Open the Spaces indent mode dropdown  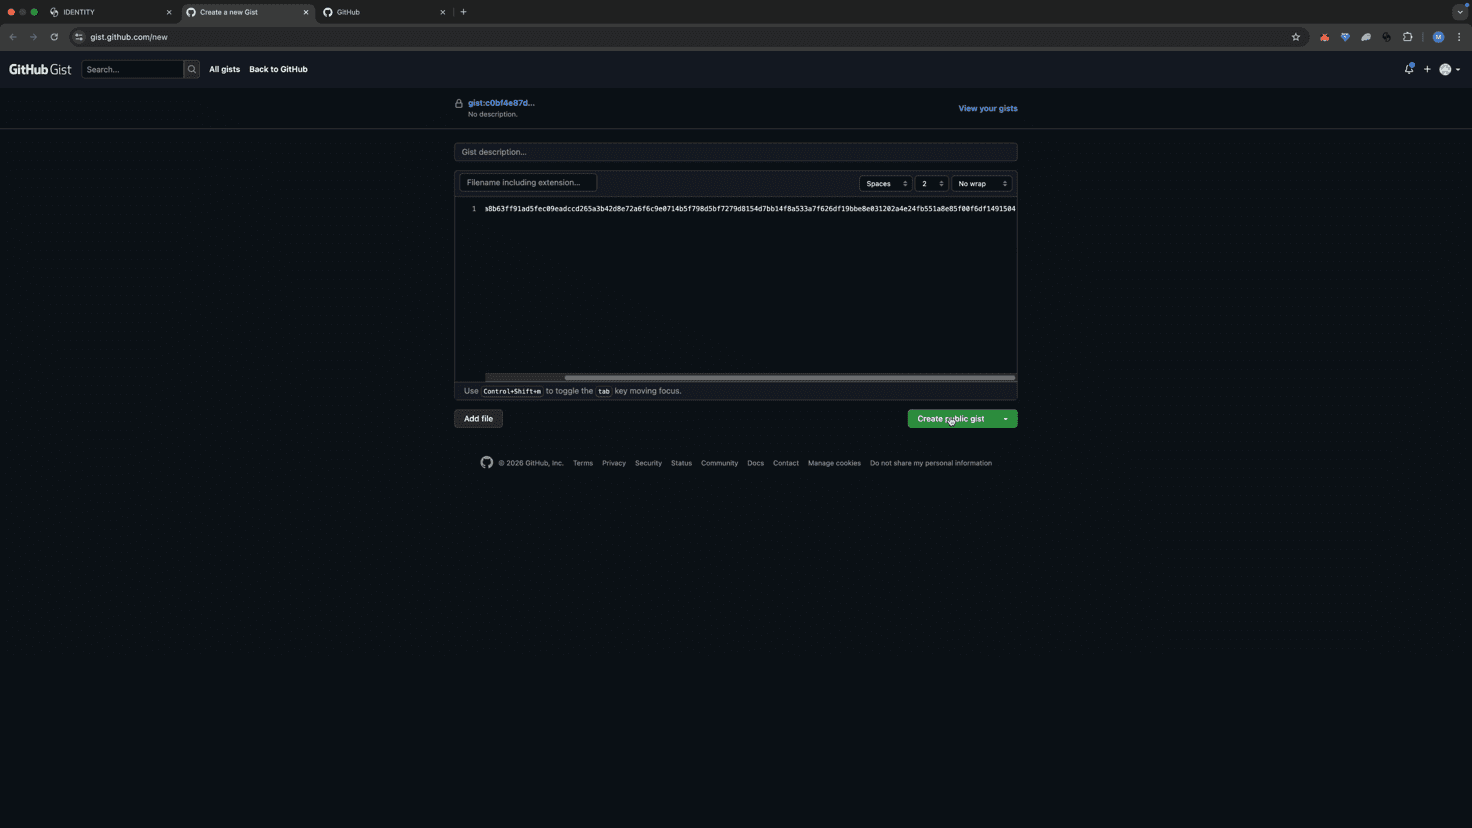[884, 183]
